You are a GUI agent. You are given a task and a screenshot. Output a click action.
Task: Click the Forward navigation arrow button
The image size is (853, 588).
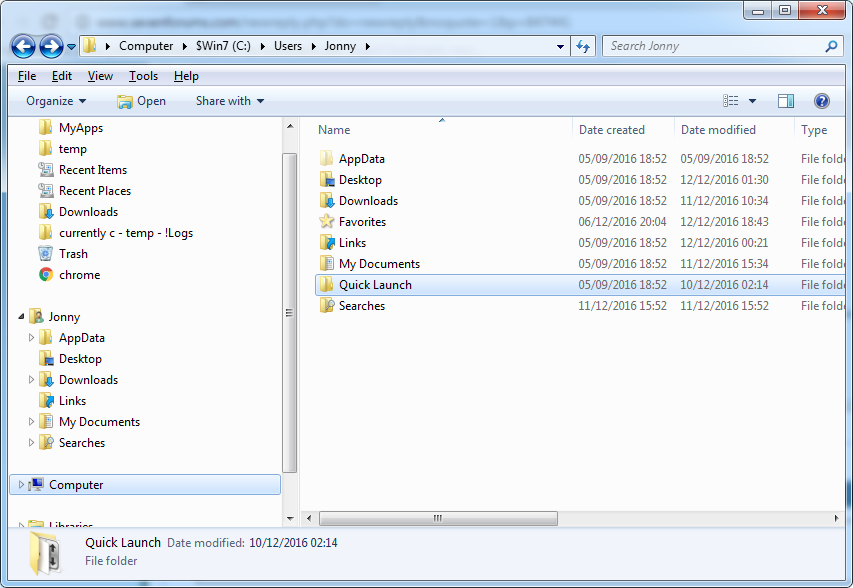pos(51,46)
